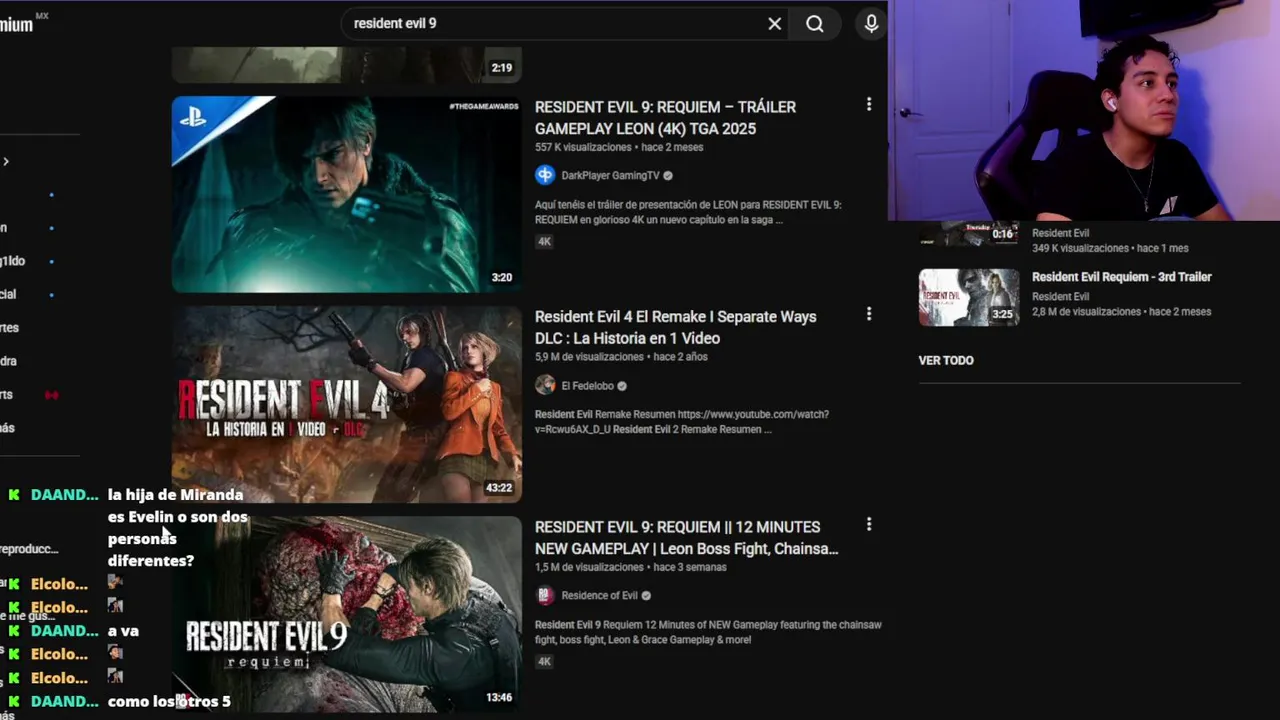This screenshot has width=1280, height=720.
Task: Expand the sidebar section chevron arrow
Action: coord(6,161)
